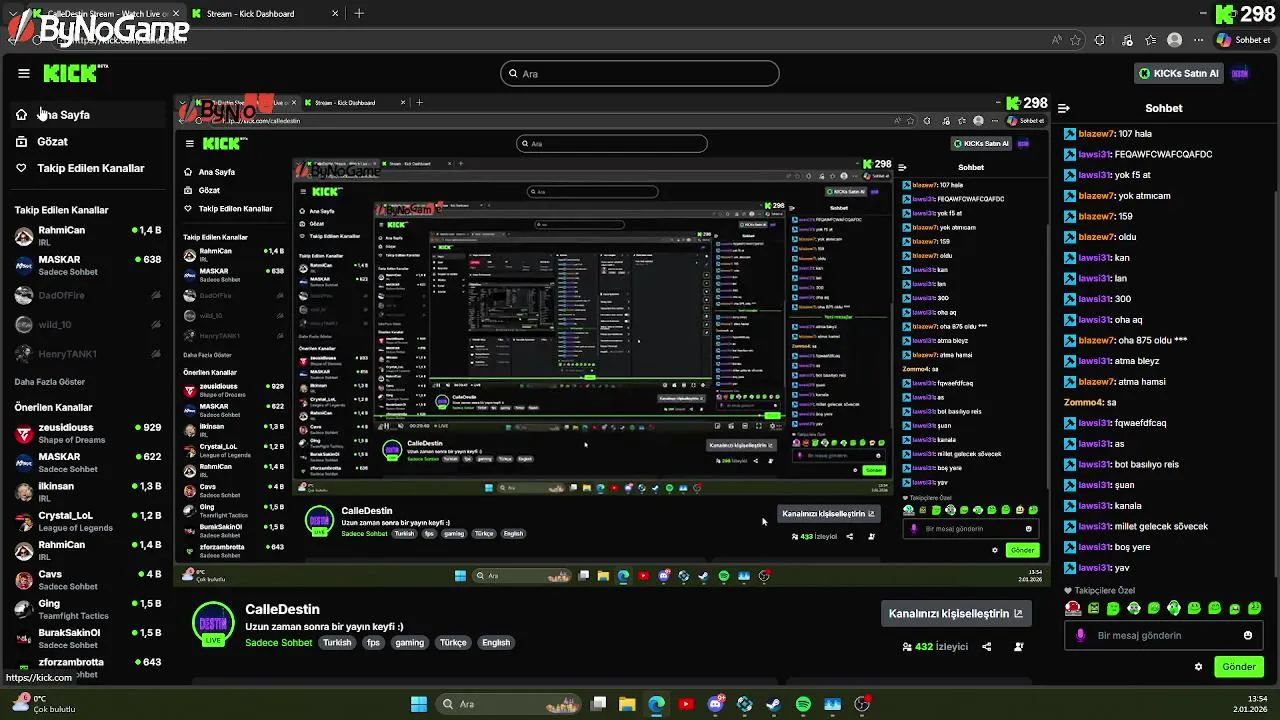This screenshot has height=720, width=1280.
Task: Open offline wild_10 channel in followed list
Action: click(88, 325)
